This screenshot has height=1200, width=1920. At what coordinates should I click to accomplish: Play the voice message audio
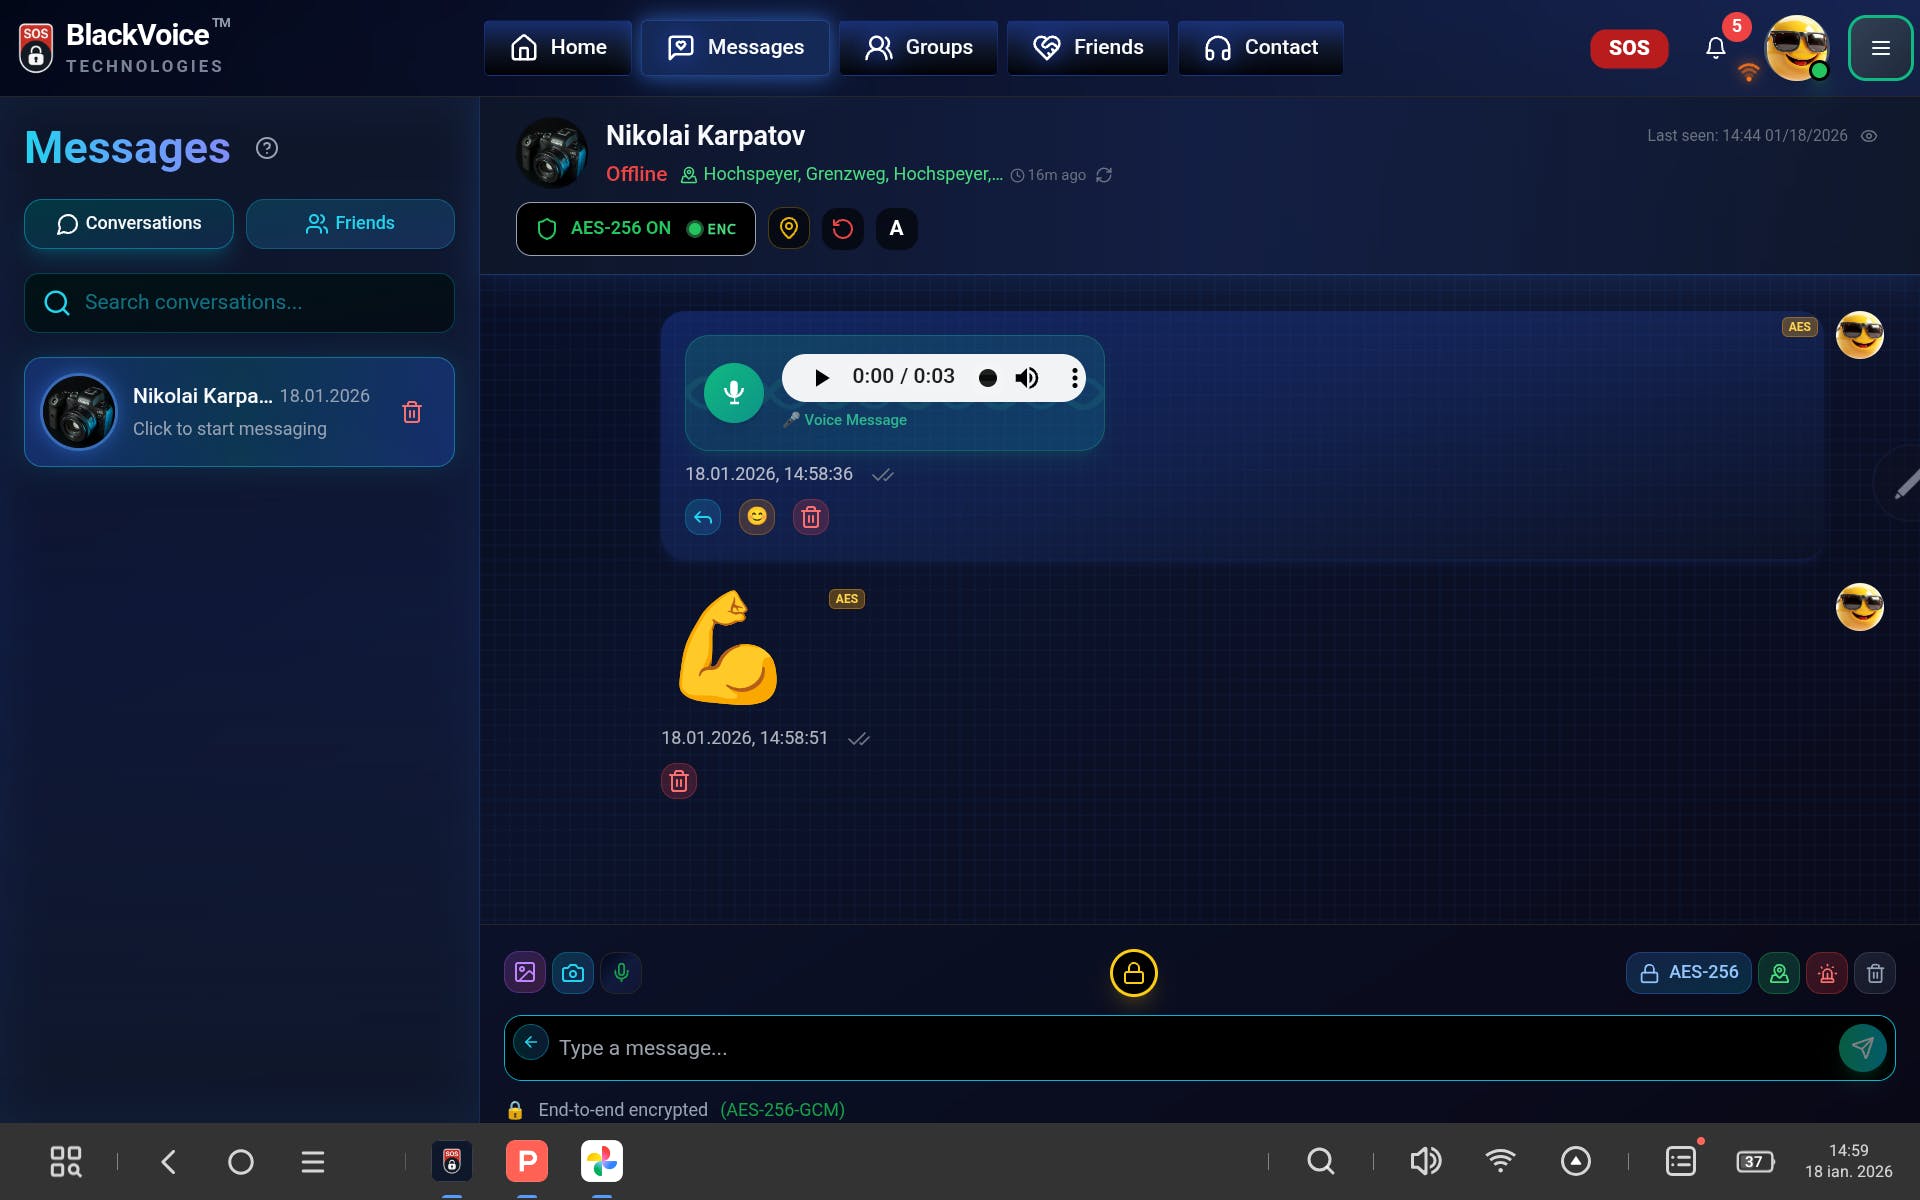822,378
